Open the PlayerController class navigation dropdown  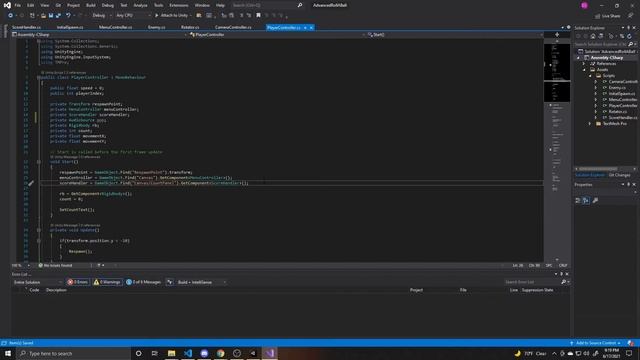click(277, 35)
